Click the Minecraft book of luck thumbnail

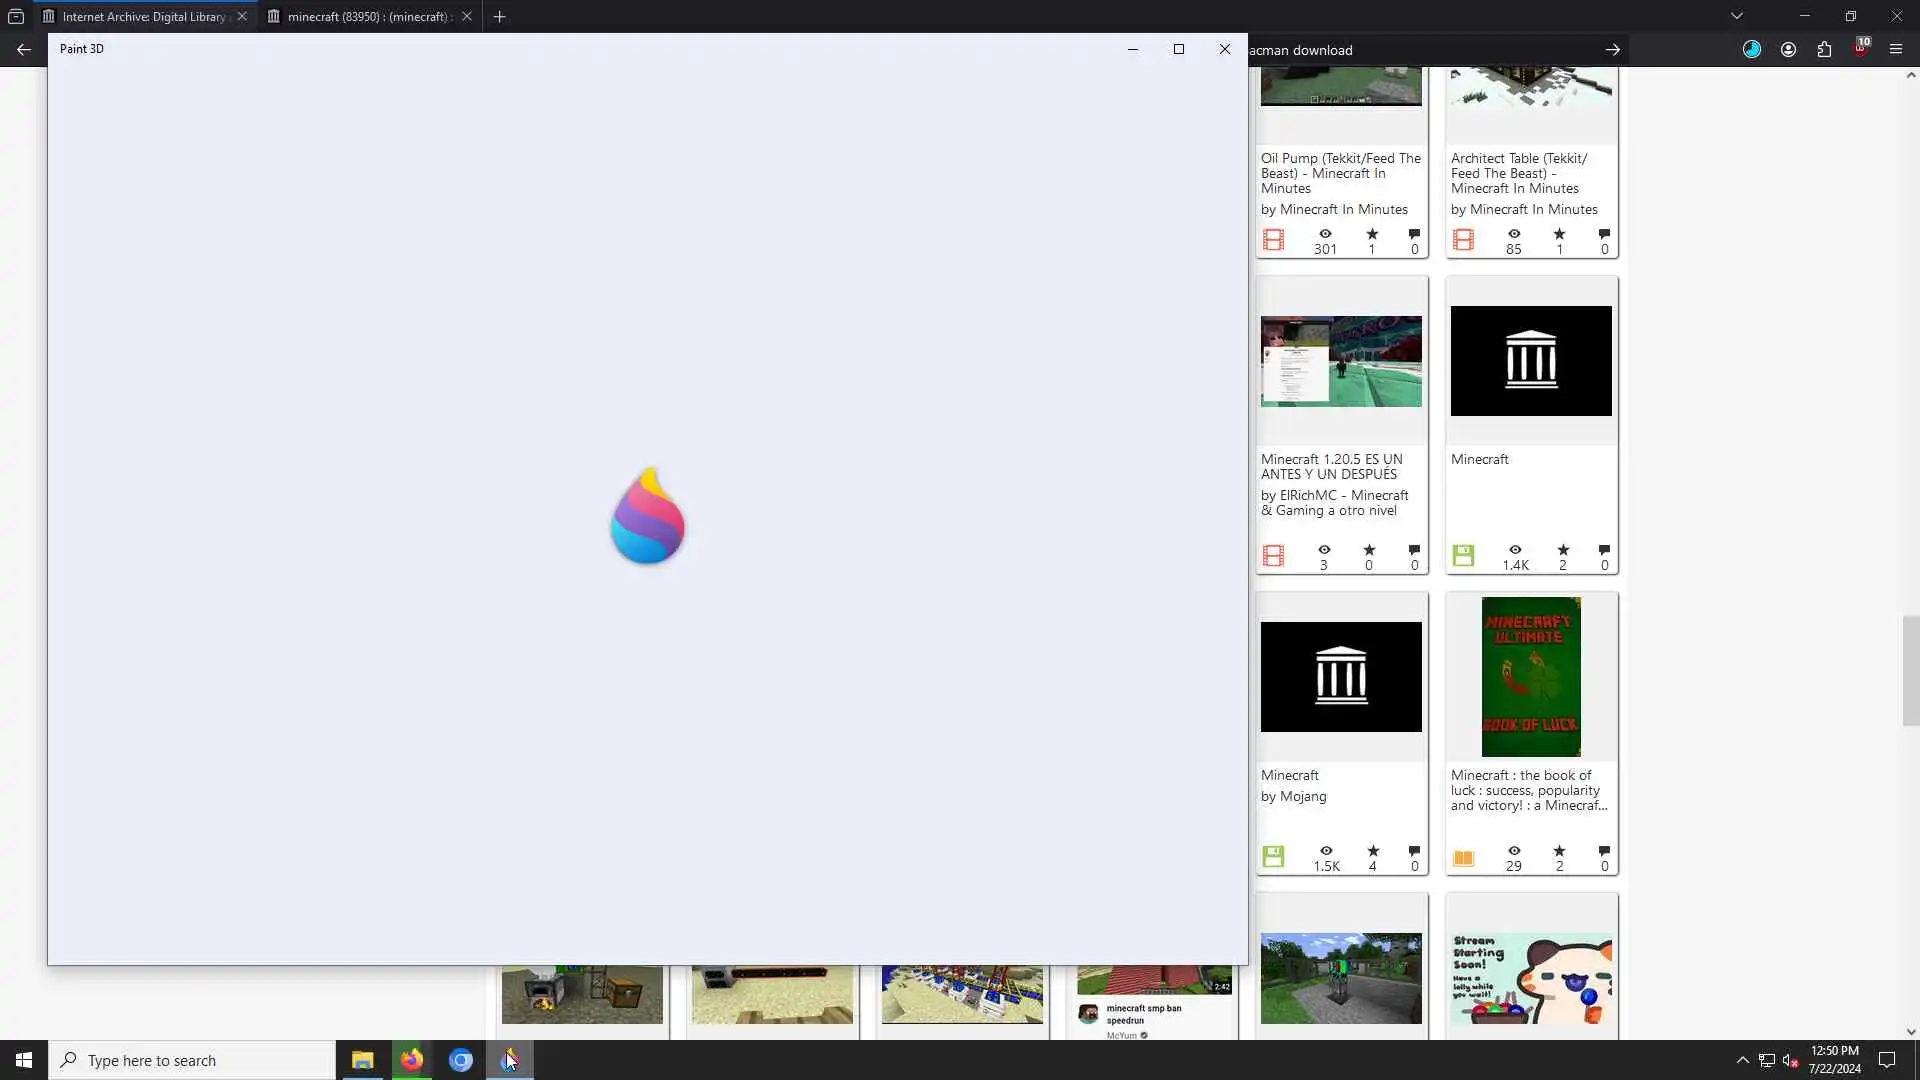click(x=1530, y=677)
